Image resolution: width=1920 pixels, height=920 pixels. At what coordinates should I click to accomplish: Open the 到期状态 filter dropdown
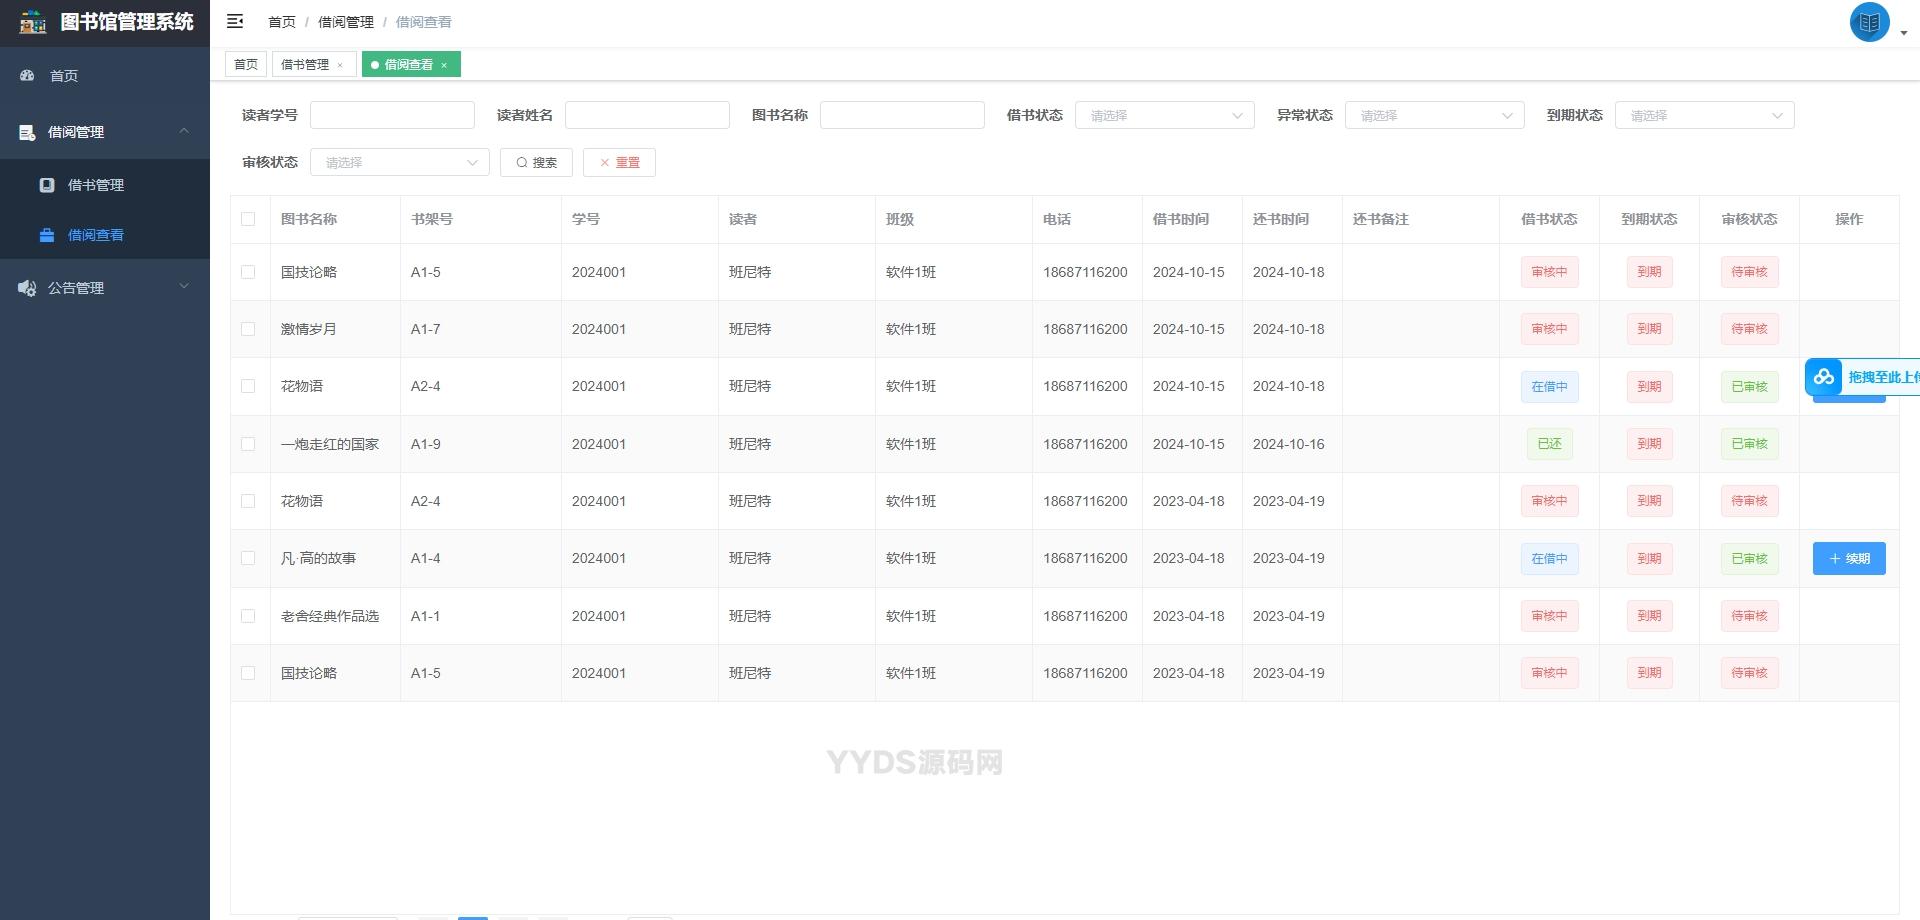coord(1704,116)
